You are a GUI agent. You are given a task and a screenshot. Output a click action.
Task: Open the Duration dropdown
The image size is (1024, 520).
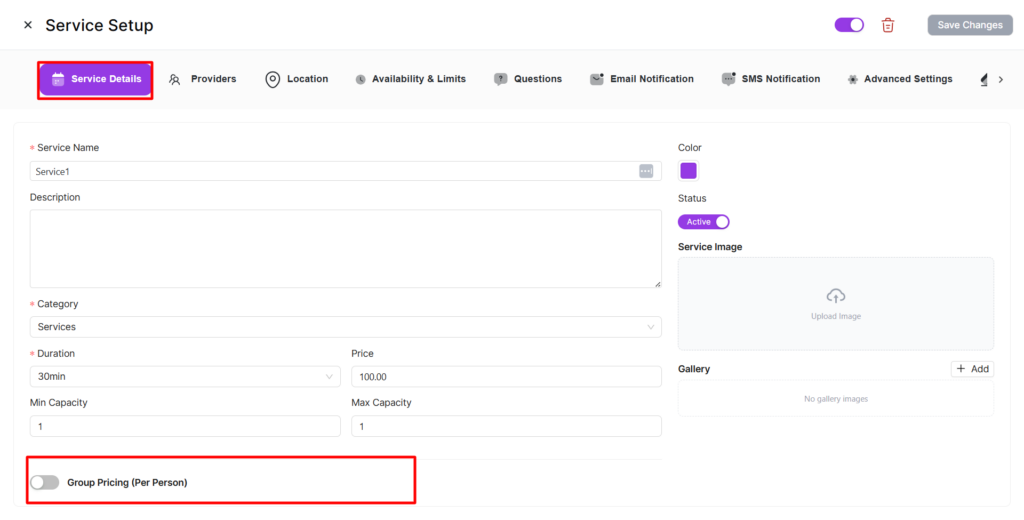pyautogui.click(x=185, y=376)
